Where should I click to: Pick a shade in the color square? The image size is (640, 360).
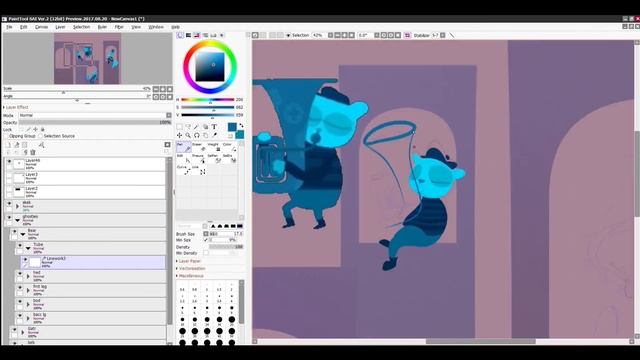210,67
